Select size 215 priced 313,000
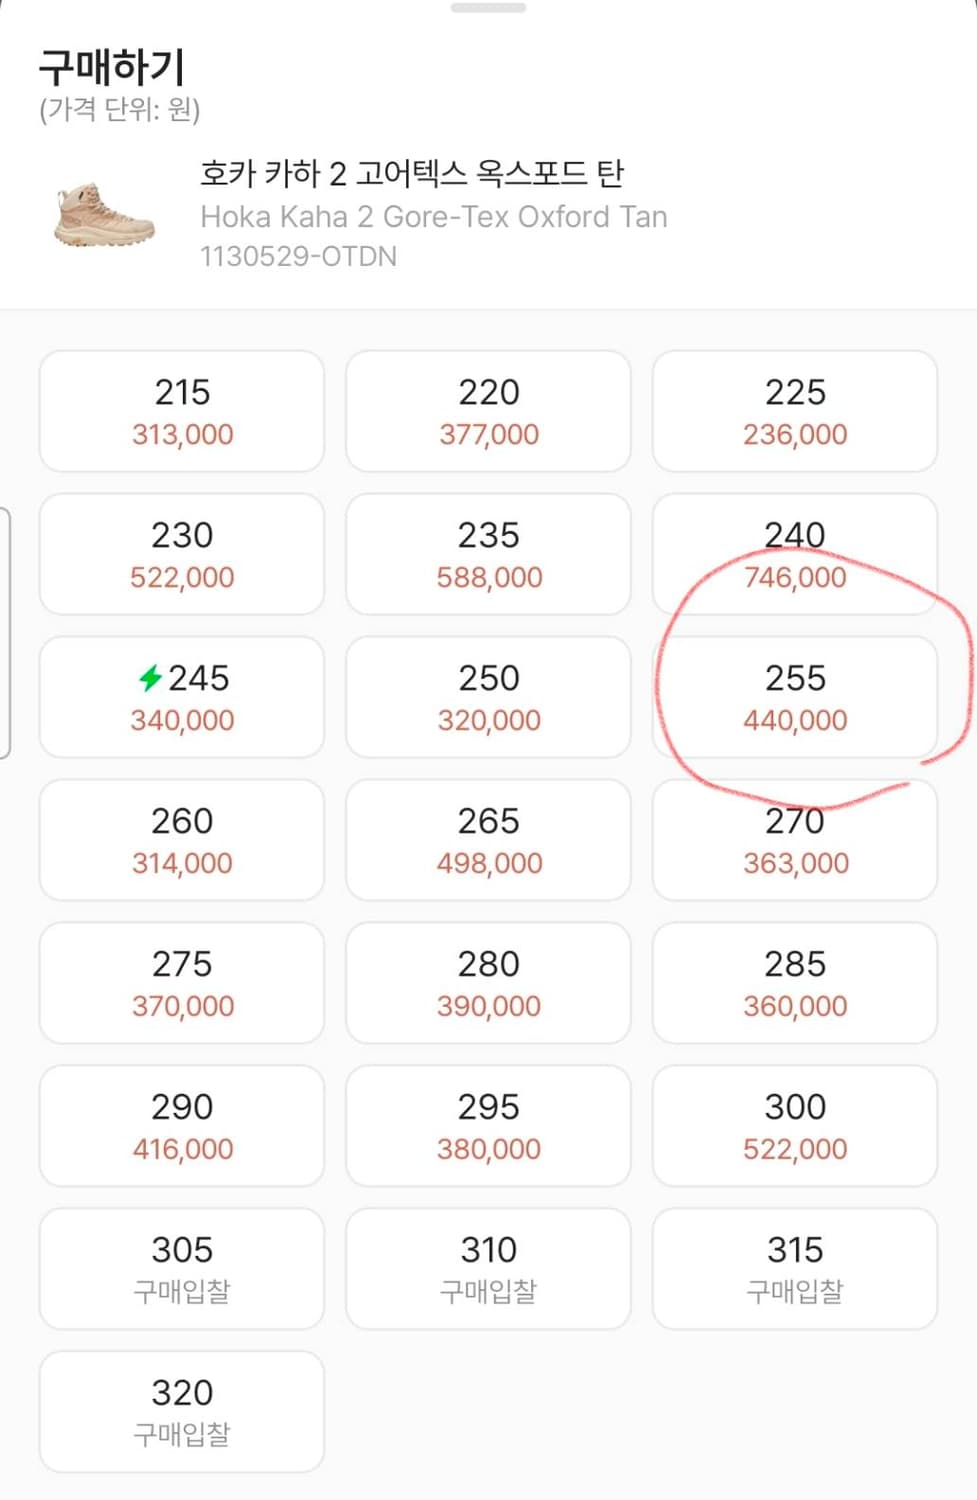This screenshot has width=977, height=1500. click(182, 412)
